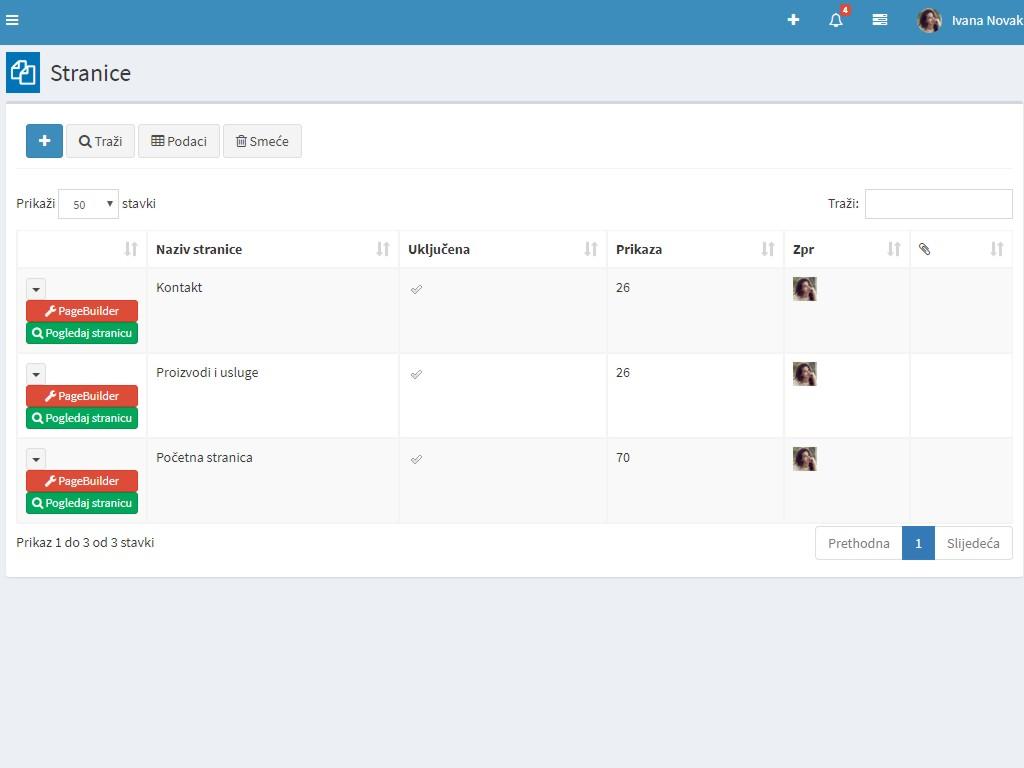Click Ivana Novak's profile avatar
Screen dimensions: 1024x768
929,21
